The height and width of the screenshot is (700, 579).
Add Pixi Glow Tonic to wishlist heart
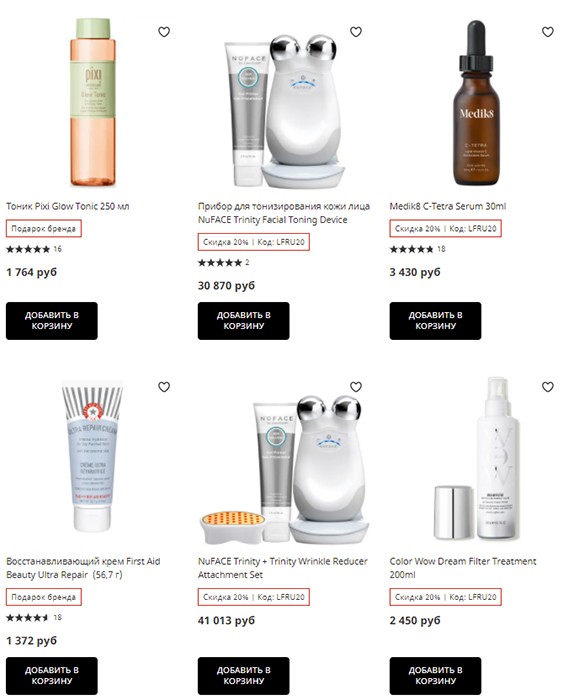click(164, 32)
